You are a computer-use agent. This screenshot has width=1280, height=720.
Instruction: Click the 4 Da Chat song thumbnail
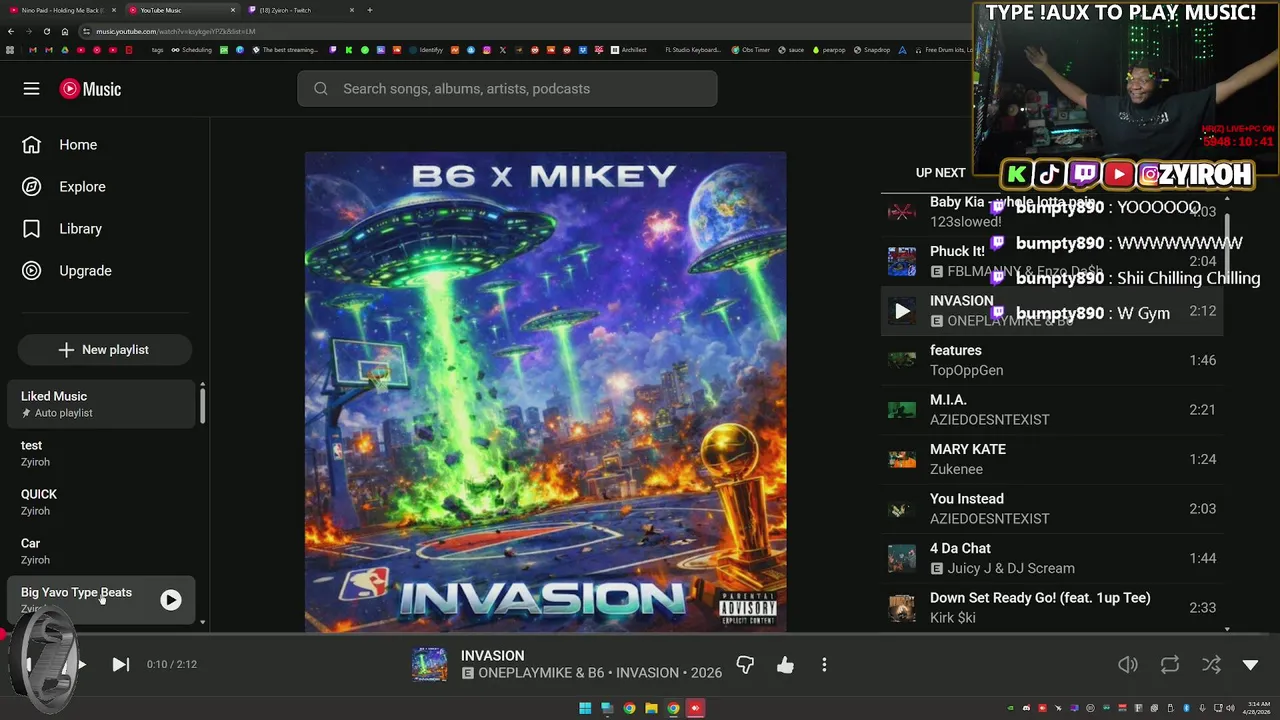pyautogui.click(x=902, y=558)
